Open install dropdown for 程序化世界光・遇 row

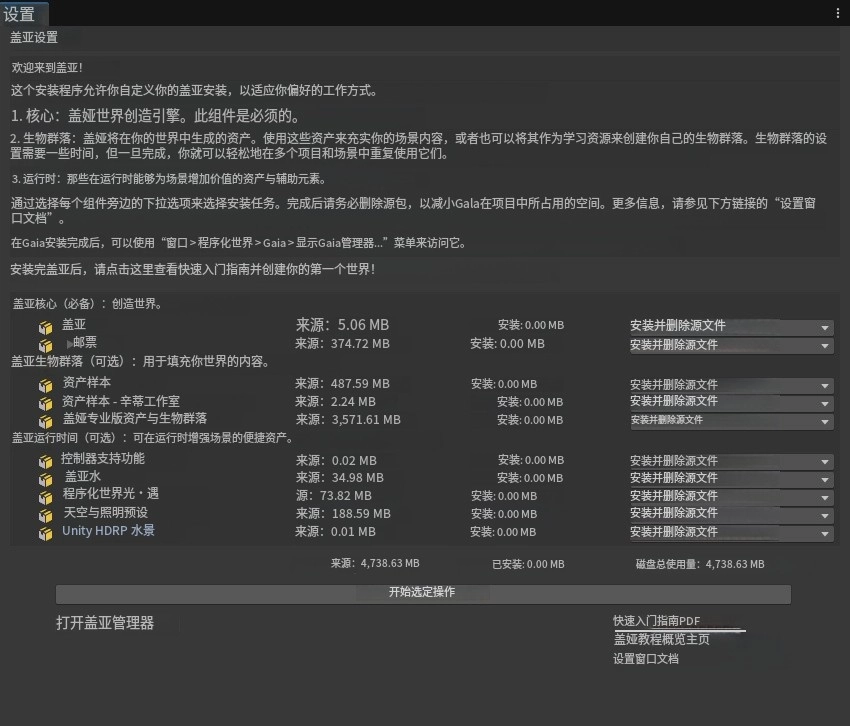pos(731,497)
